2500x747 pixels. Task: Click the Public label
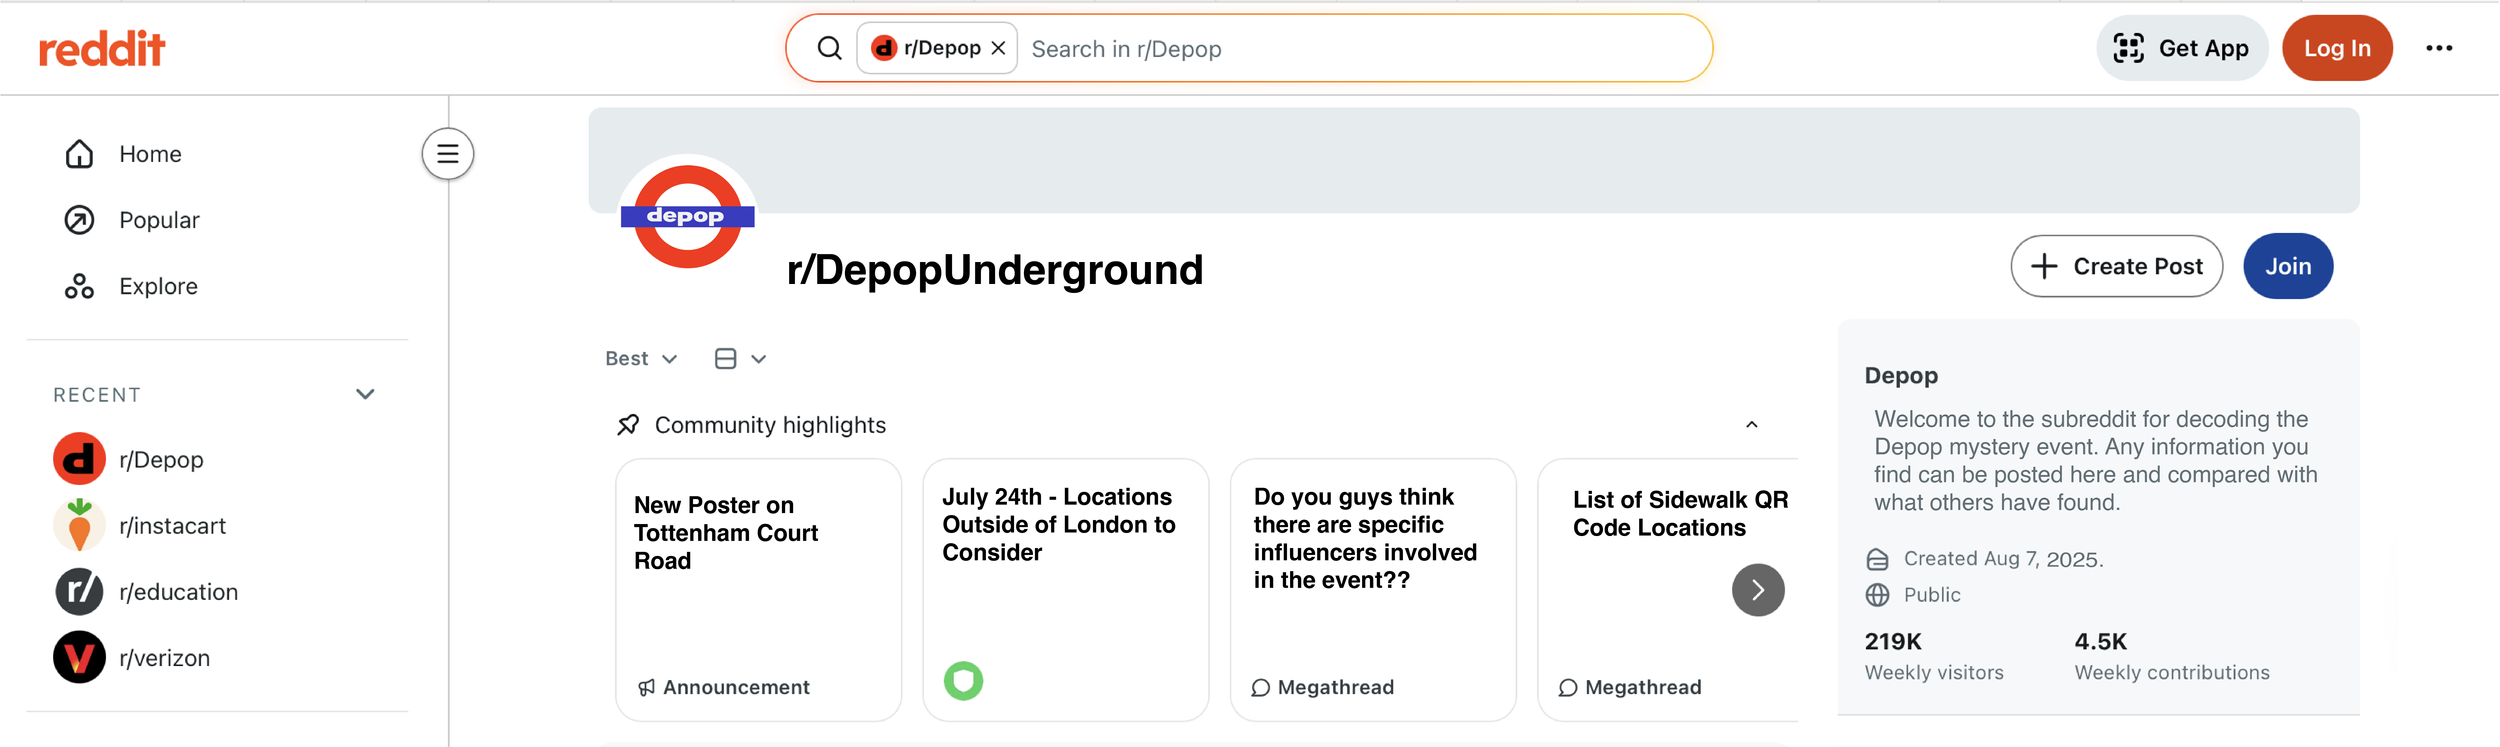coord(1931,595)
